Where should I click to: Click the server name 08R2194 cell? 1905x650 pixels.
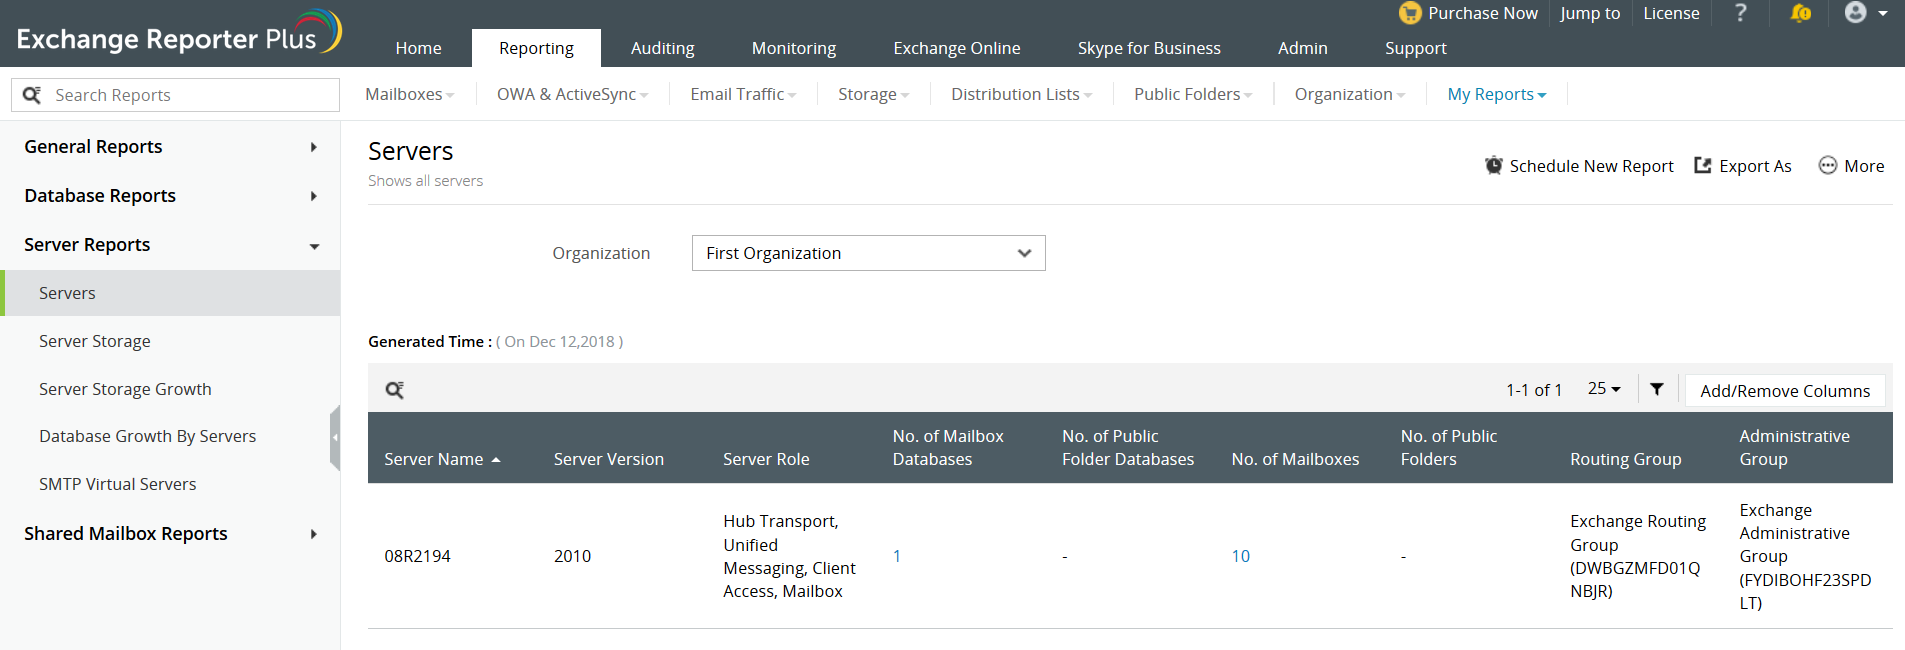click(417, 556)
